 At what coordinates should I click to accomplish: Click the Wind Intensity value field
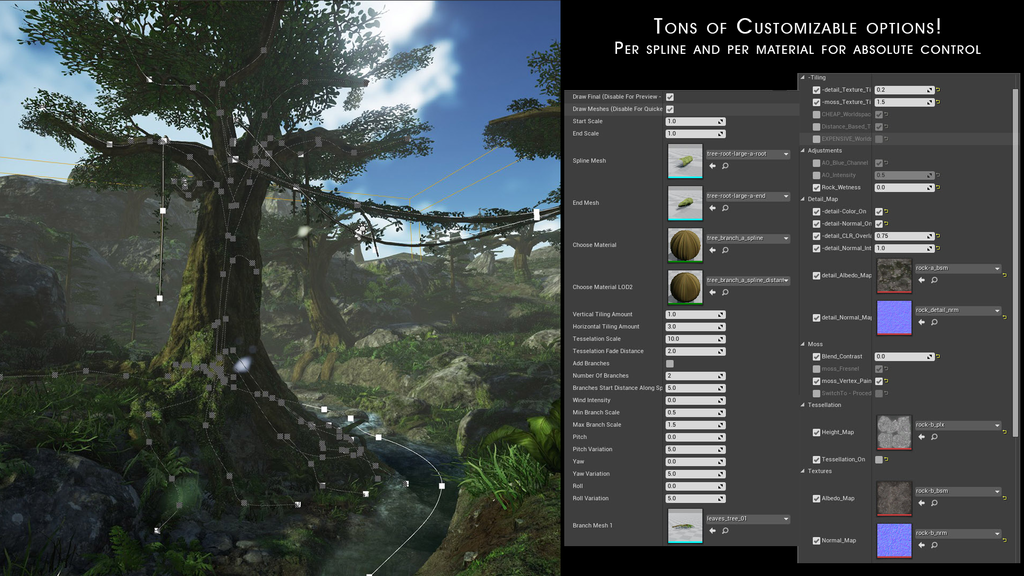tap(696, 400)
